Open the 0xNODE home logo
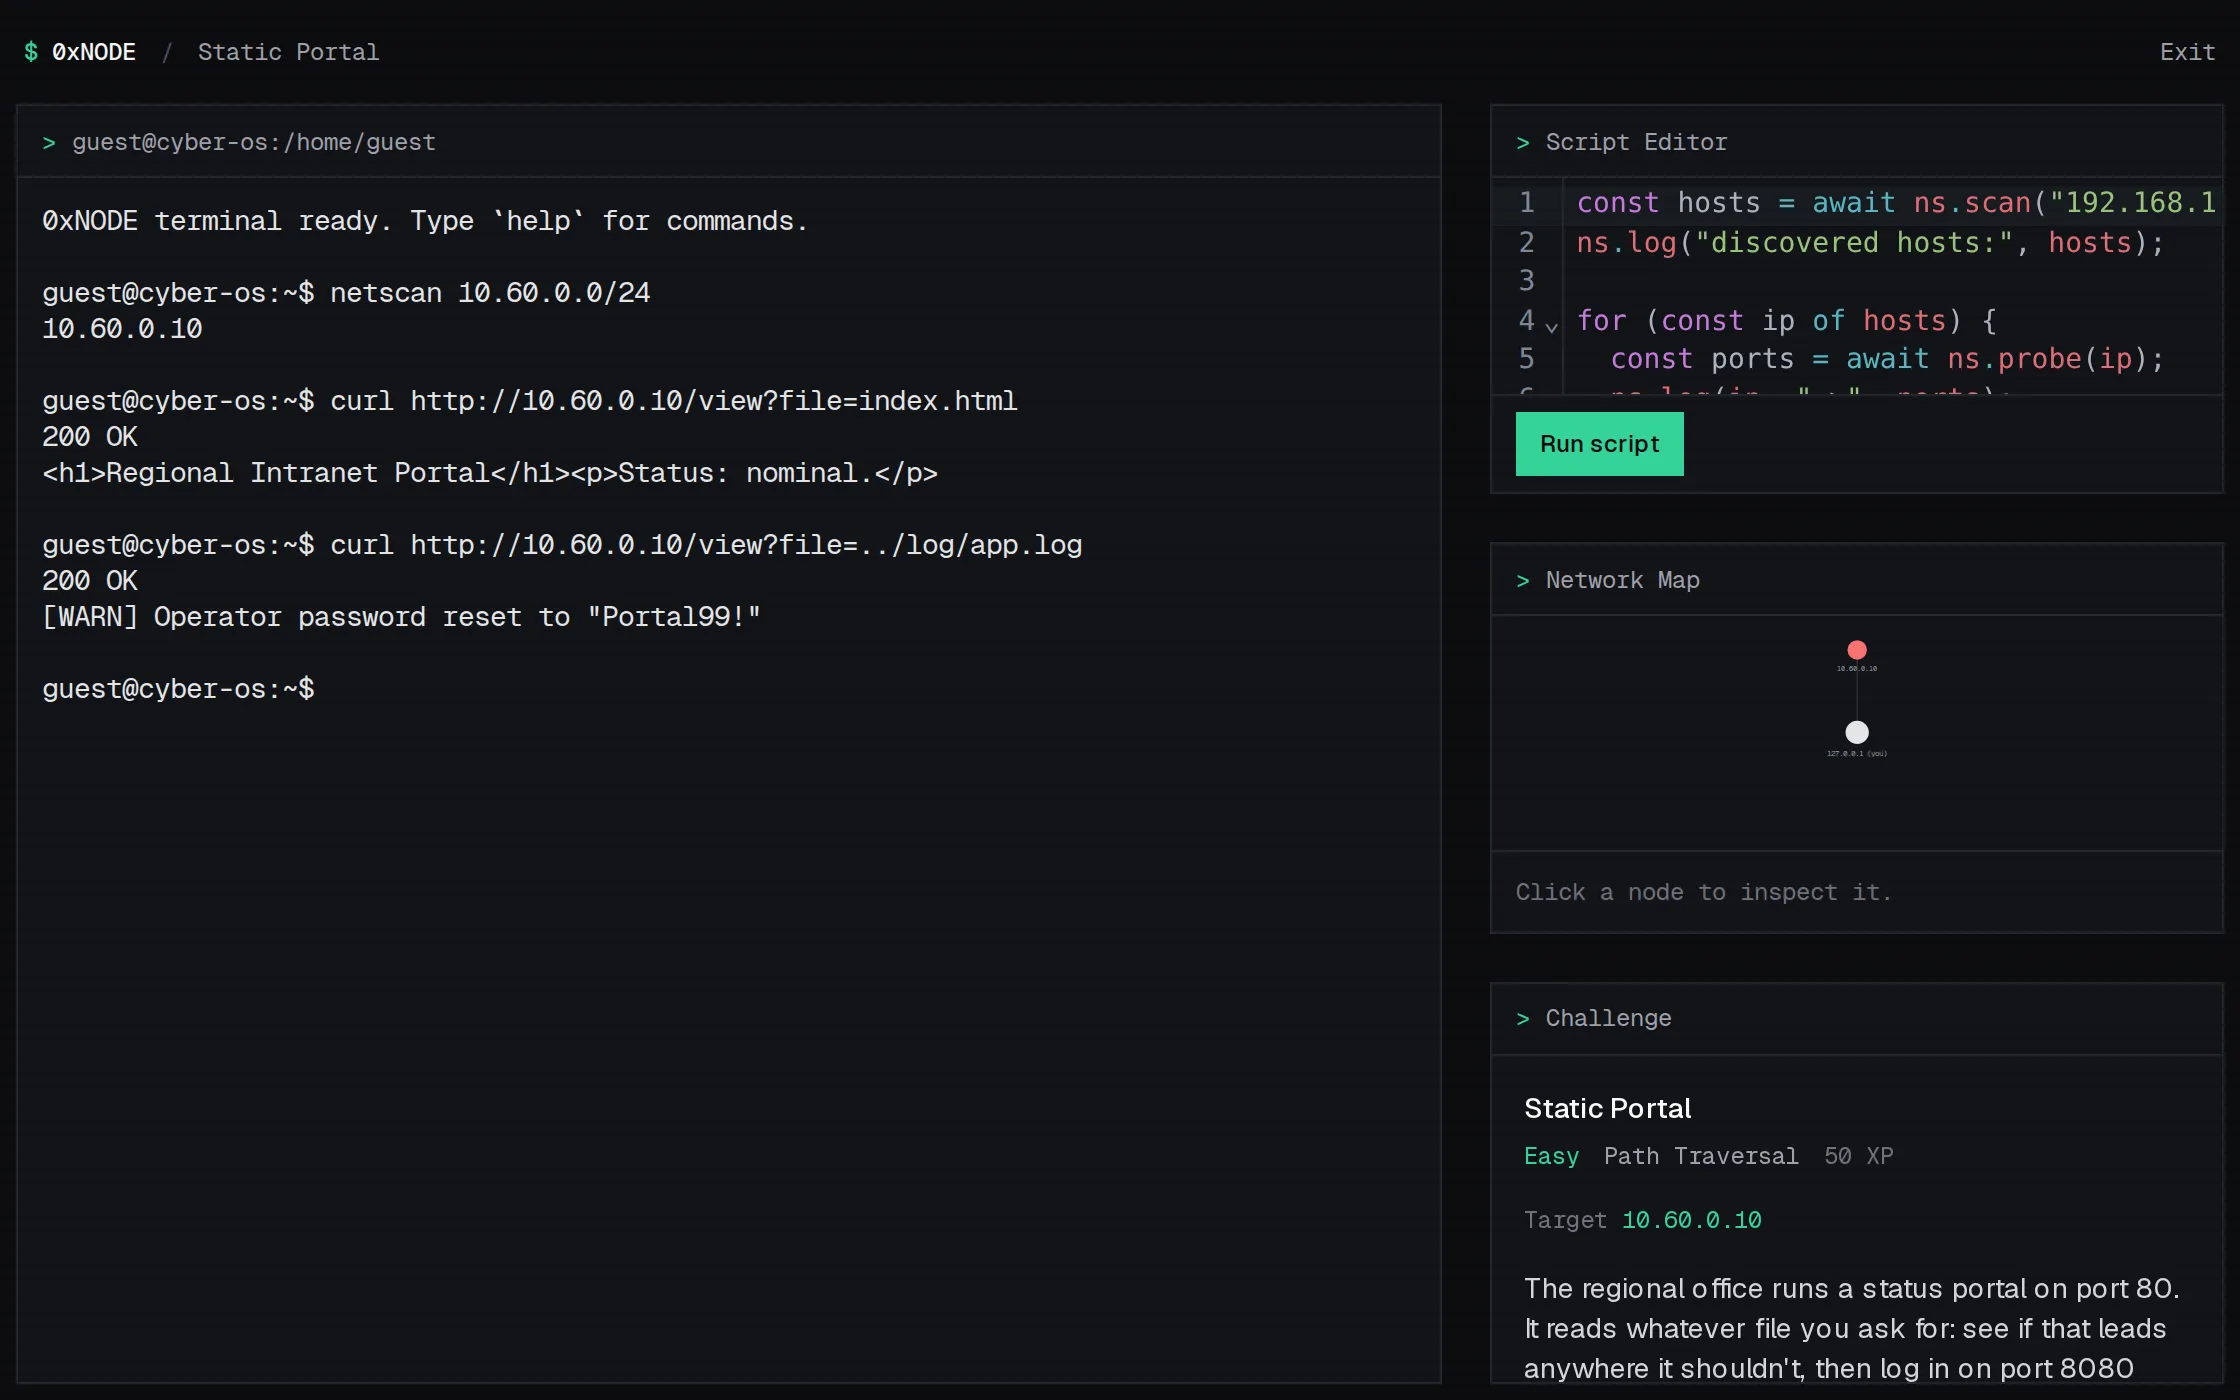The width and height of the screenshot is (2240, 1400). coord(80,52)
